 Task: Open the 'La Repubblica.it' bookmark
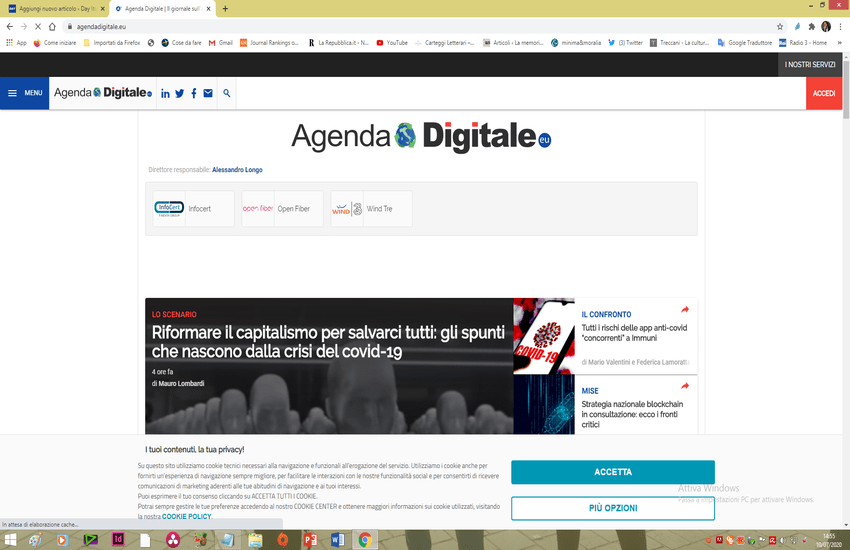pyautogui.click(x=338, y=43)
